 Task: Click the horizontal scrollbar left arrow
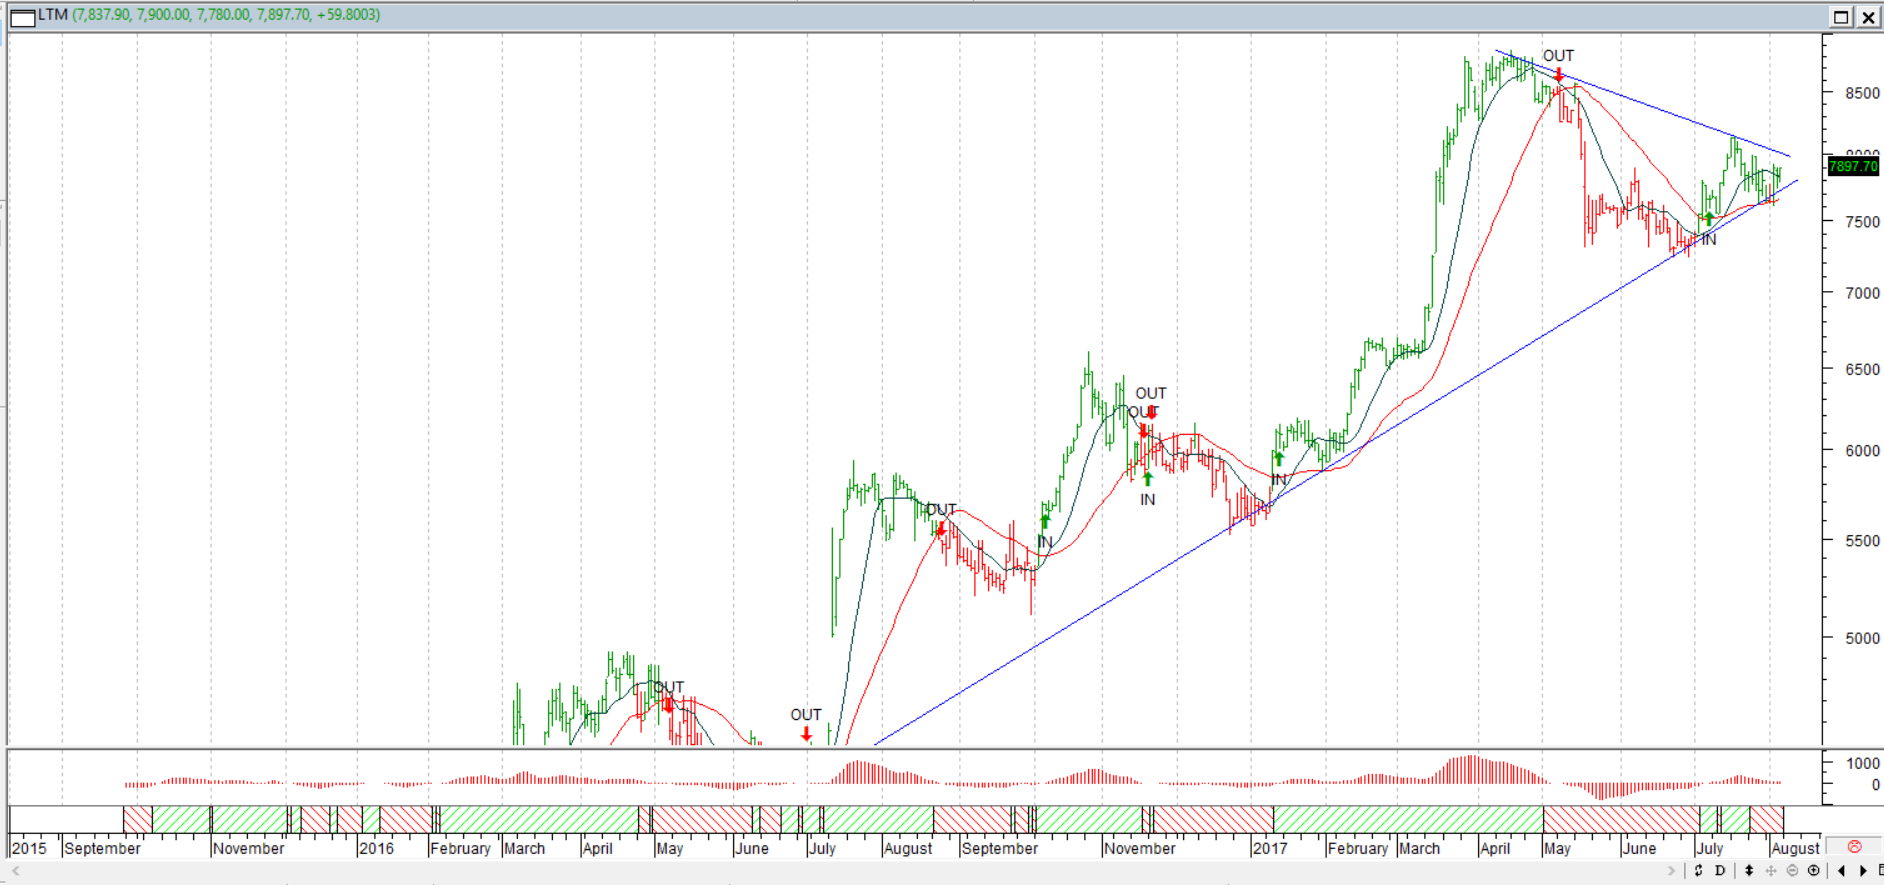pos(16,871)
